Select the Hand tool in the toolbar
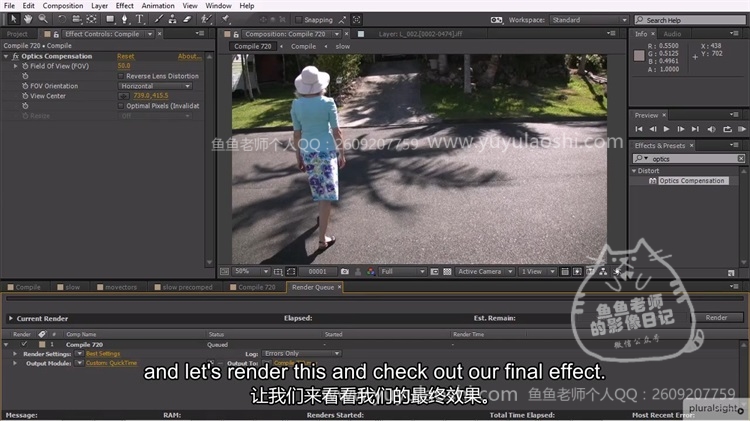 pos(27,19)
